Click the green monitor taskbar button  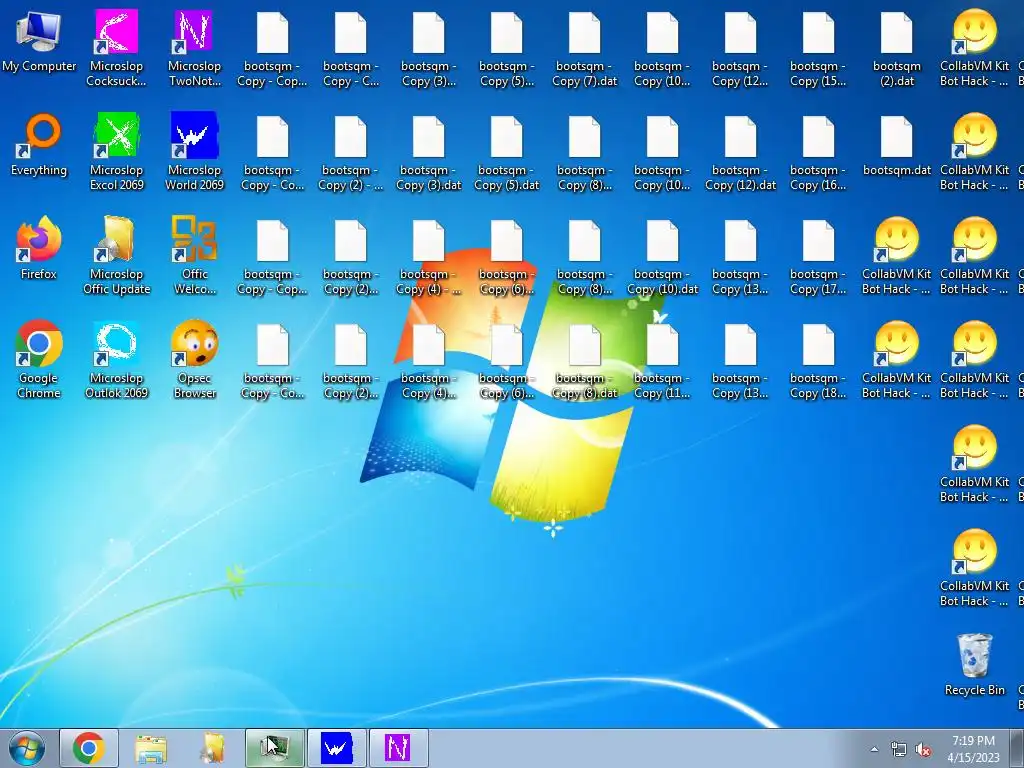pos(274,748)
